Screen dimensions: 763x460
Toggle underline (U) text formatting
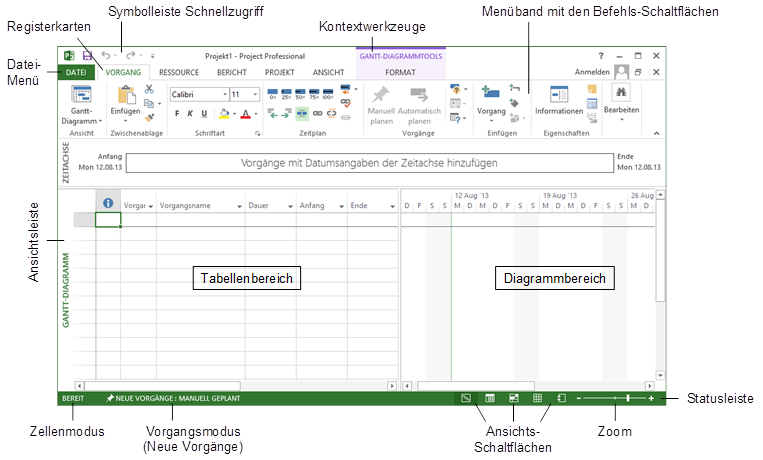pyautogui.click(x=205, y=113)
